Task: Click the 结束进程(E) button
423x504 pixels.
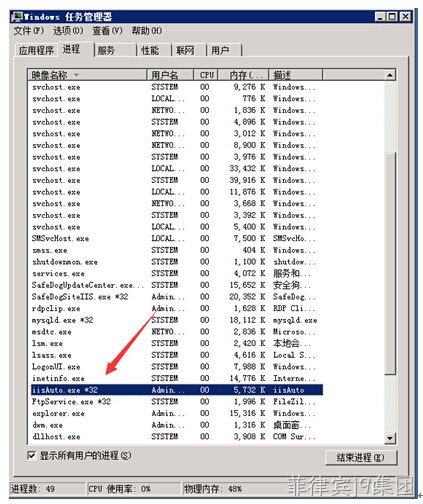Action: click(x=361, y=457)
